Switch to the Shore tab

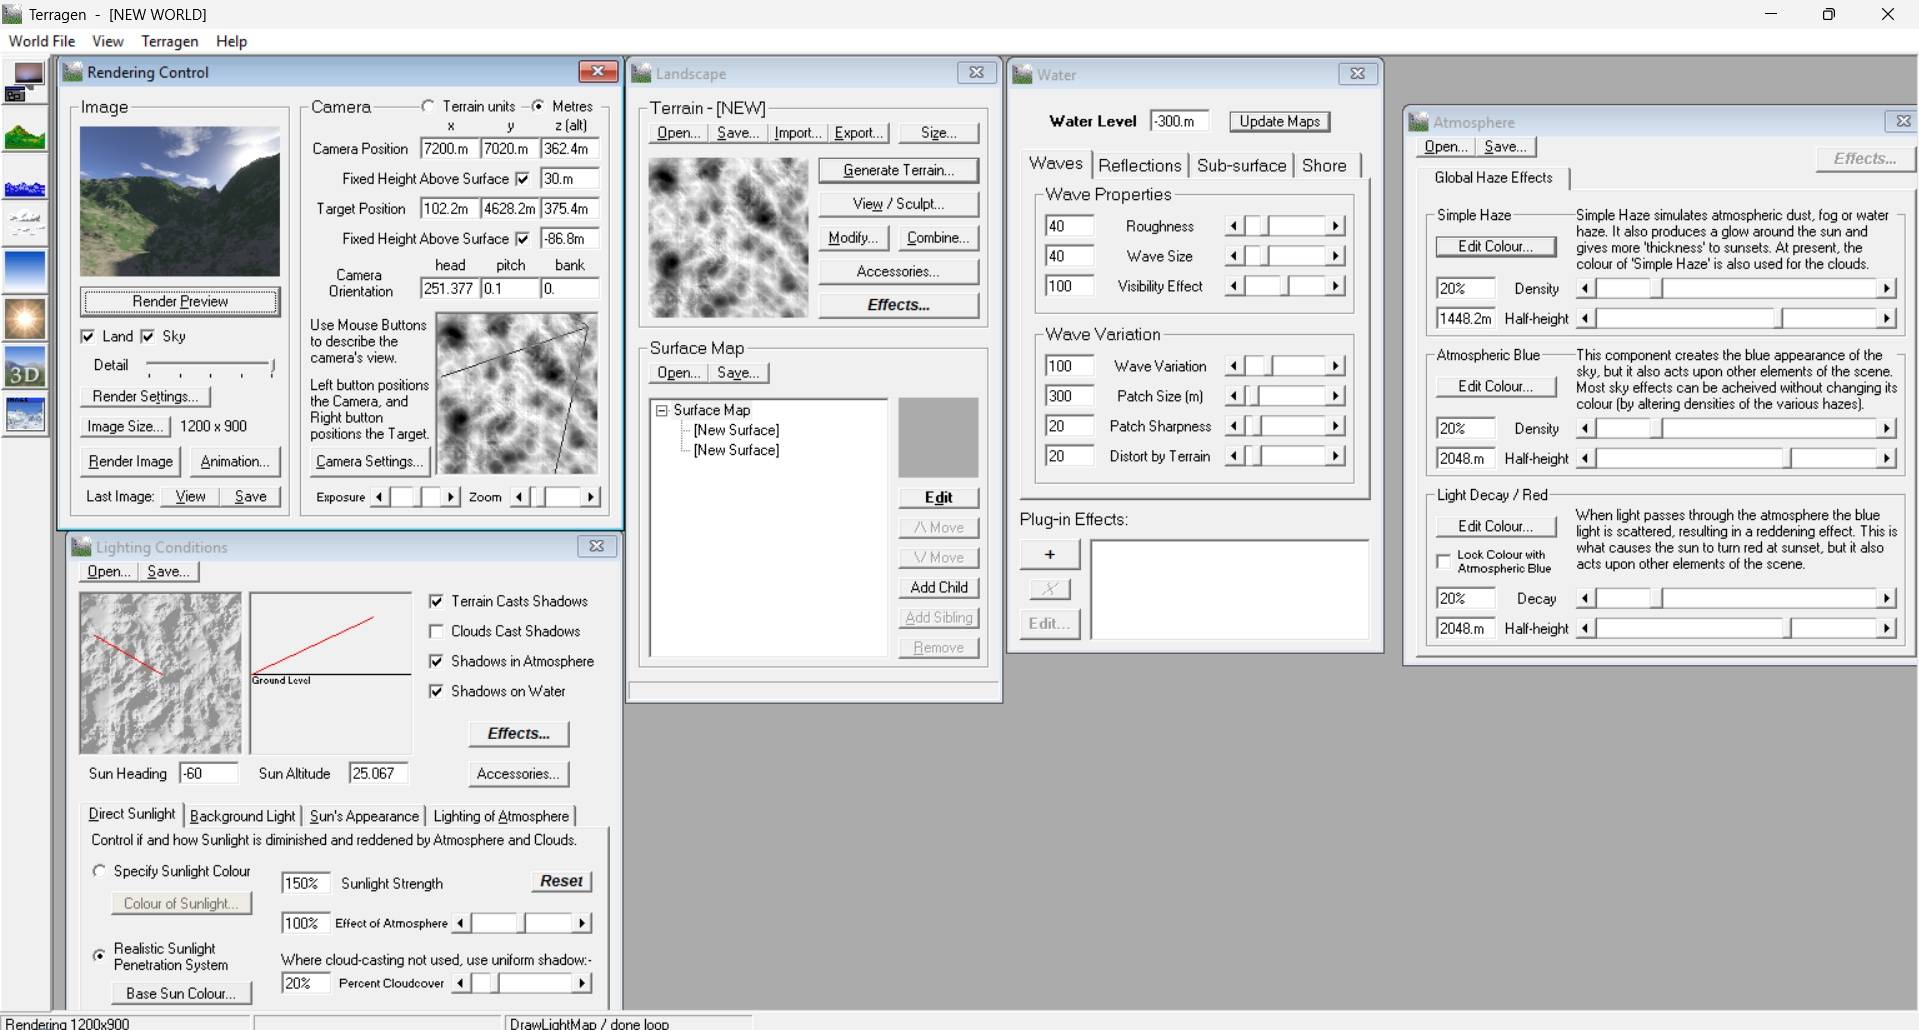tap(1324, 165)
